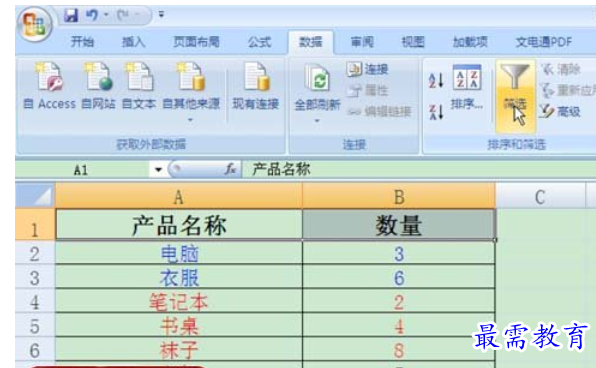Sort descending Z to A

point(436,112)
